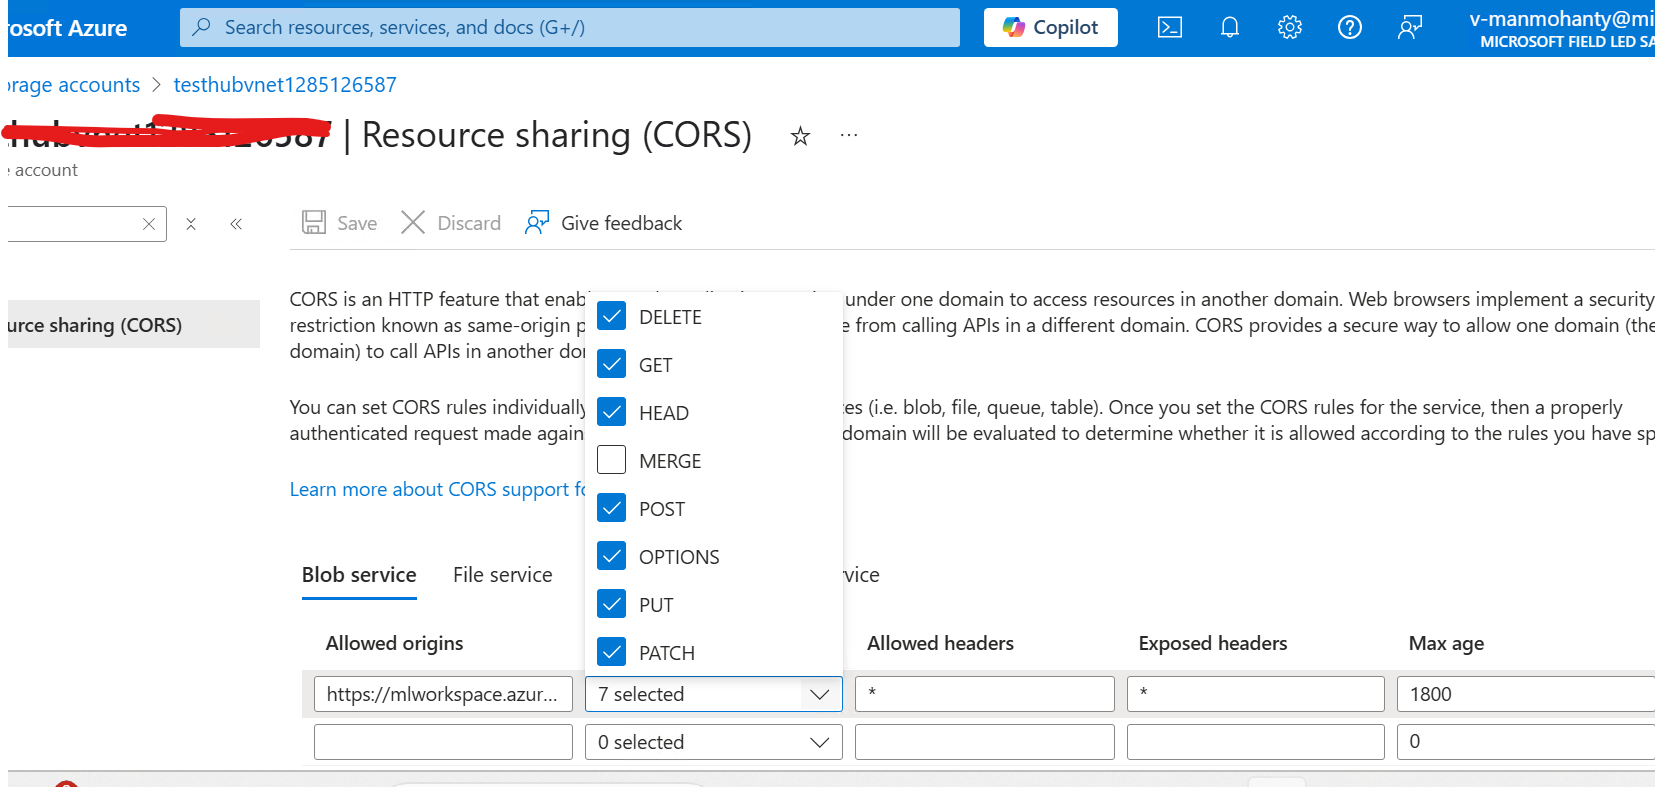Favorite this page with the star icon
This screenshot has width=1655, height=787.
(800, 136)
